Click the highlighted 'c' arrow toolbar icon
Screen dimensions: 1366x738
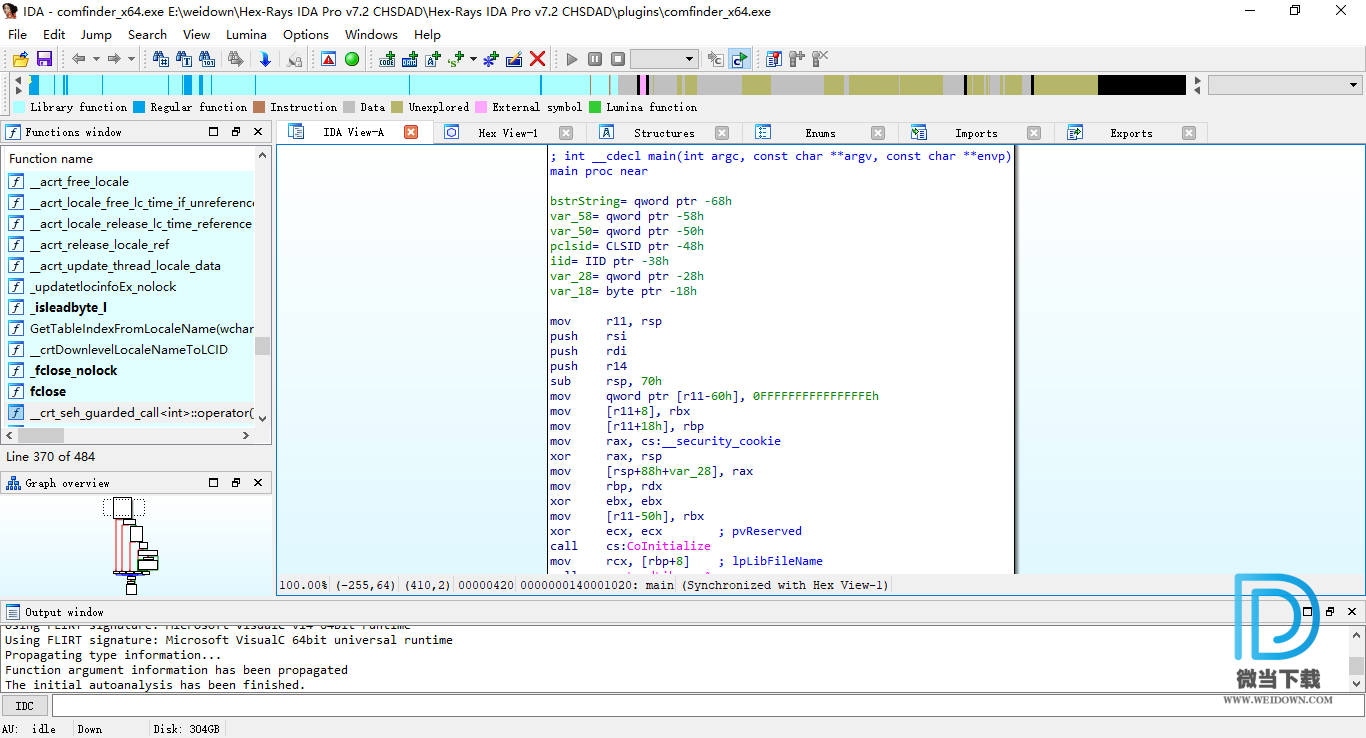(x=739, y=59)
